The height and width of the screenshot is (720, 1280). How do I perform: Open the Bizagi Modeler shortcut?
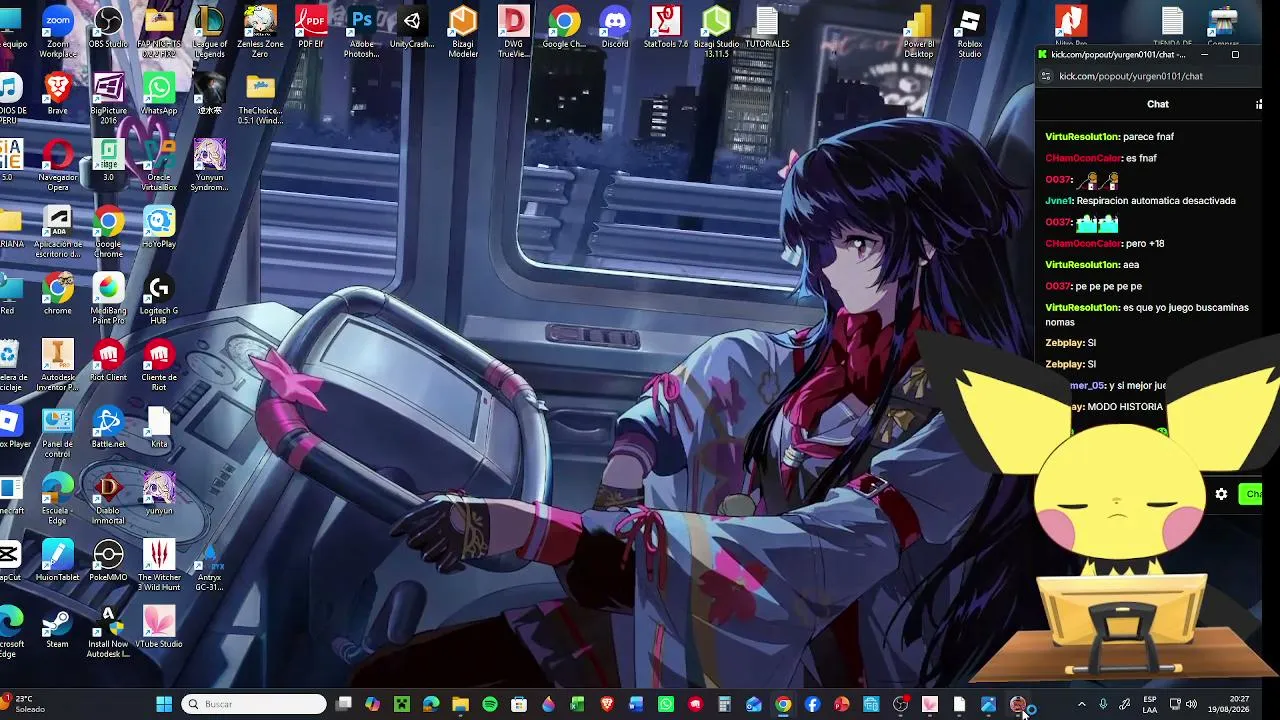[463, 32]
